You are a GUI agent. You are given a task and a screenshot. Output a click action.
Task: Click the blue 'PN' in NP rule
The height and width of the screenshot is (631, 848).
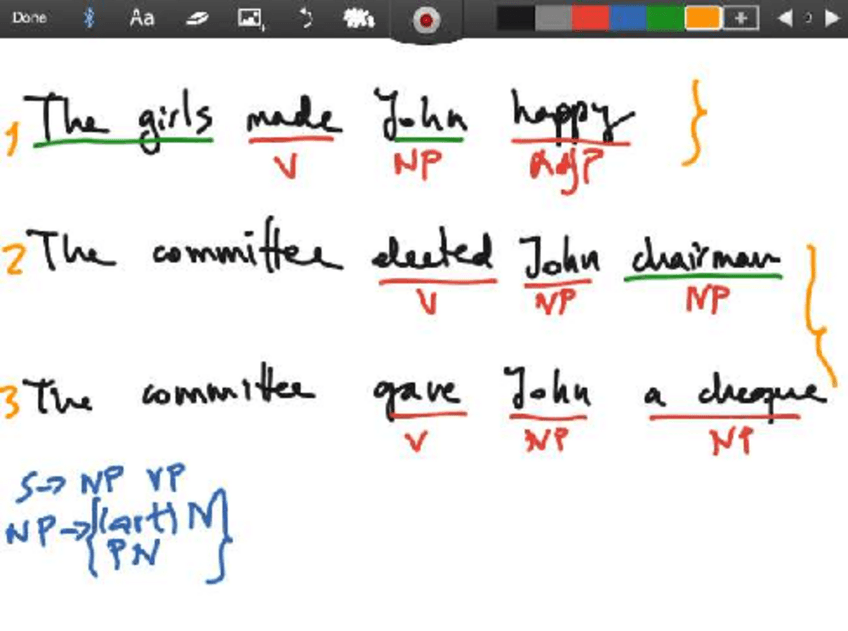135,554
